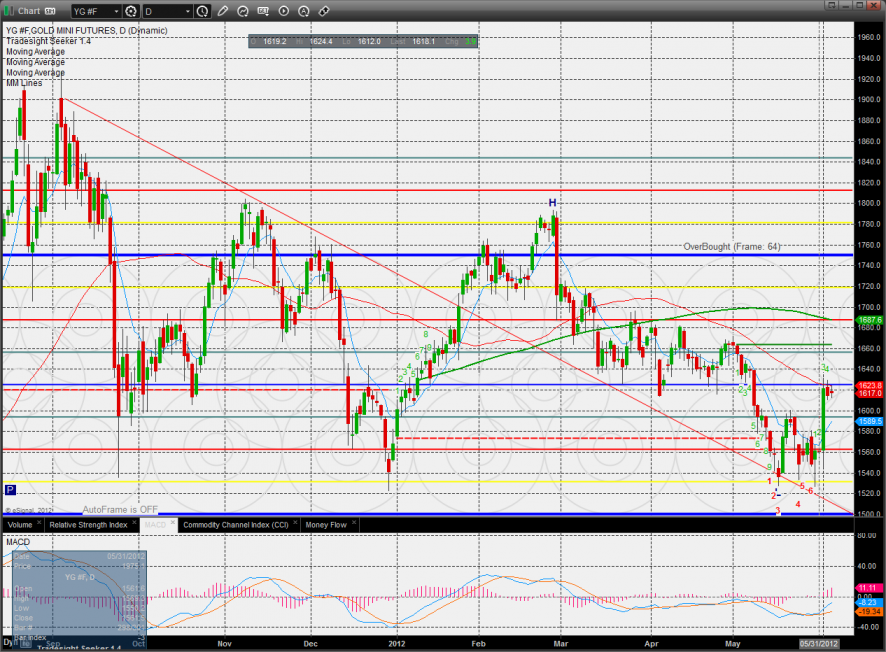The width and height of the screenshot is (886, 652).
Task: Click the blue P marker icon
Action: pyautogui.click(x=10, y=490)
